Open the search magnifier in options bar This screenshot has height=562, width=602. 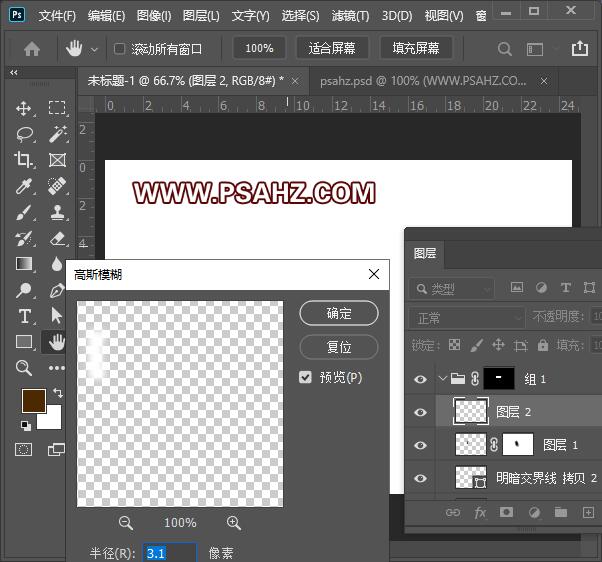pos(504,49)
